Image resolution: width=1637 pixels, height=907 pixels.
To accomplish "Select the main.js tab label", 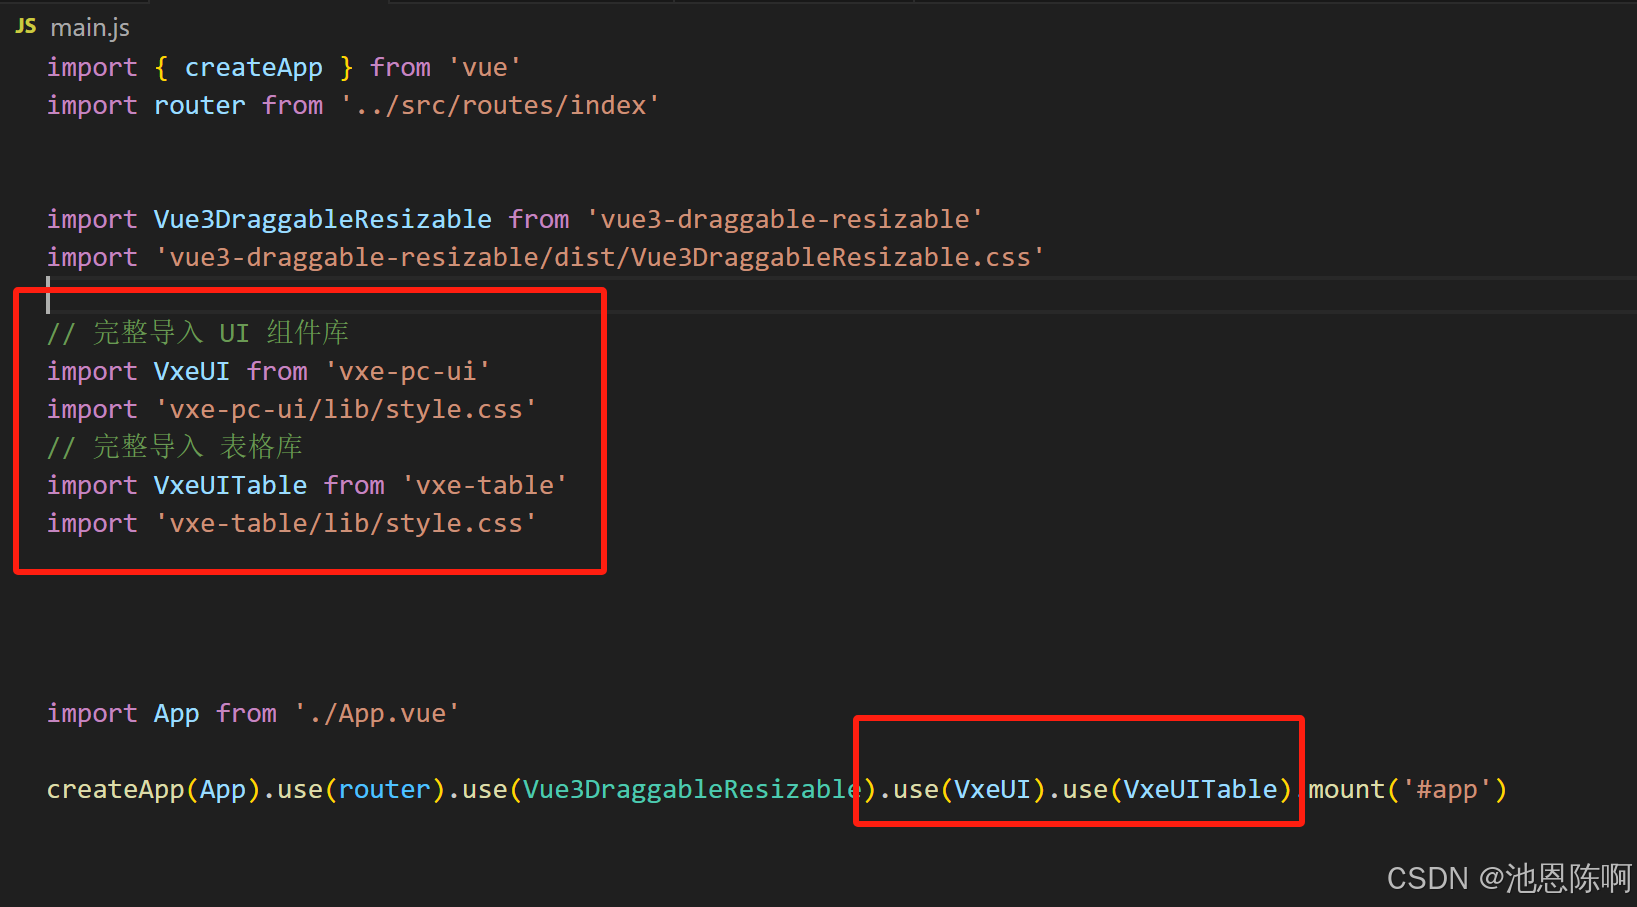I will point(89,27).
